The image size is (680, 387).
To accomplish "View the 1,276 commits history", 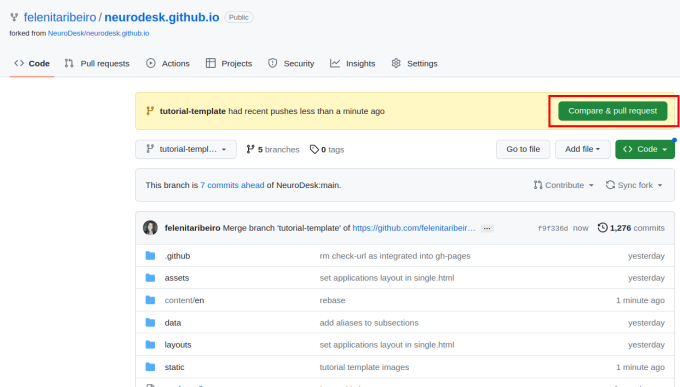I will point(631,228).
